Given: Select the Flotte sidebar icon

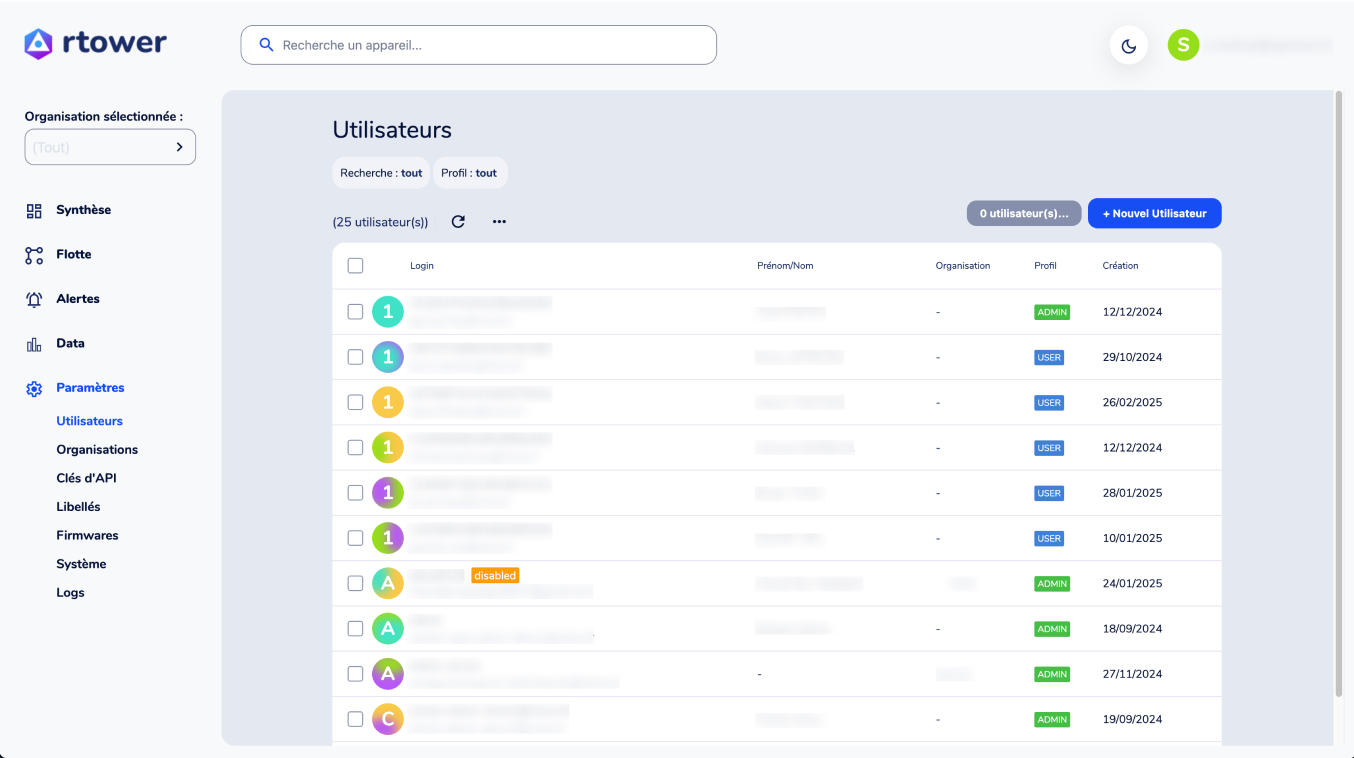Looking at the screenshot, I should coord(32,254).
